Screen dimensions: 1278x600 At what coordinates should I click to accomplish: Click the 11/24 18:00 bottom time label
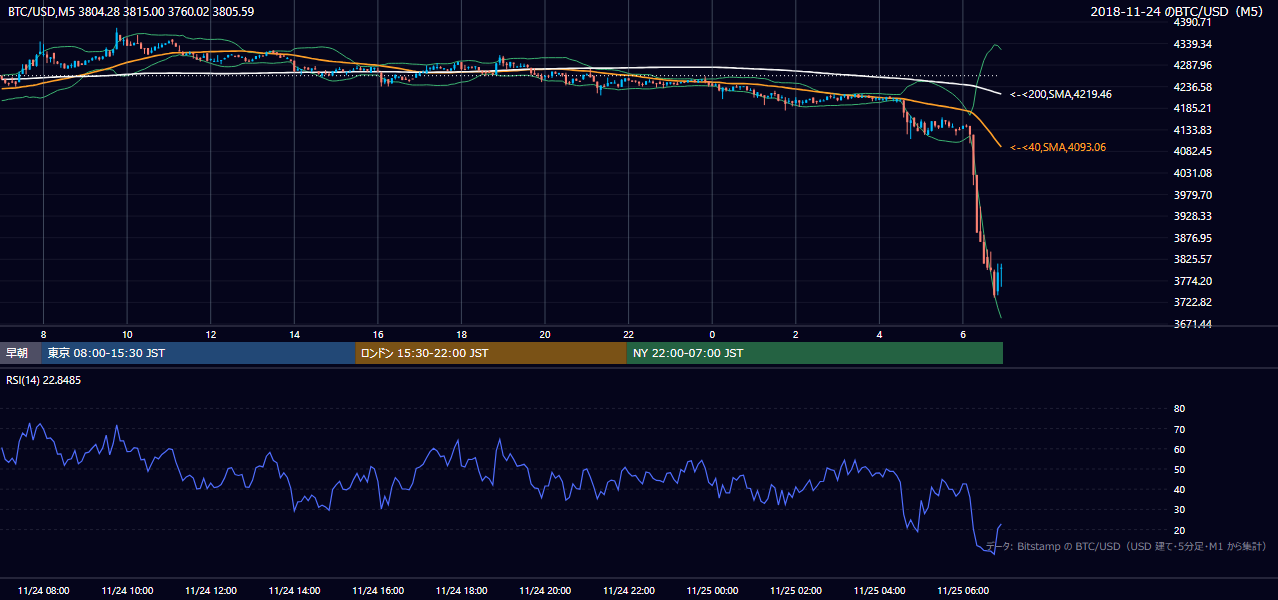coord(461,591)
